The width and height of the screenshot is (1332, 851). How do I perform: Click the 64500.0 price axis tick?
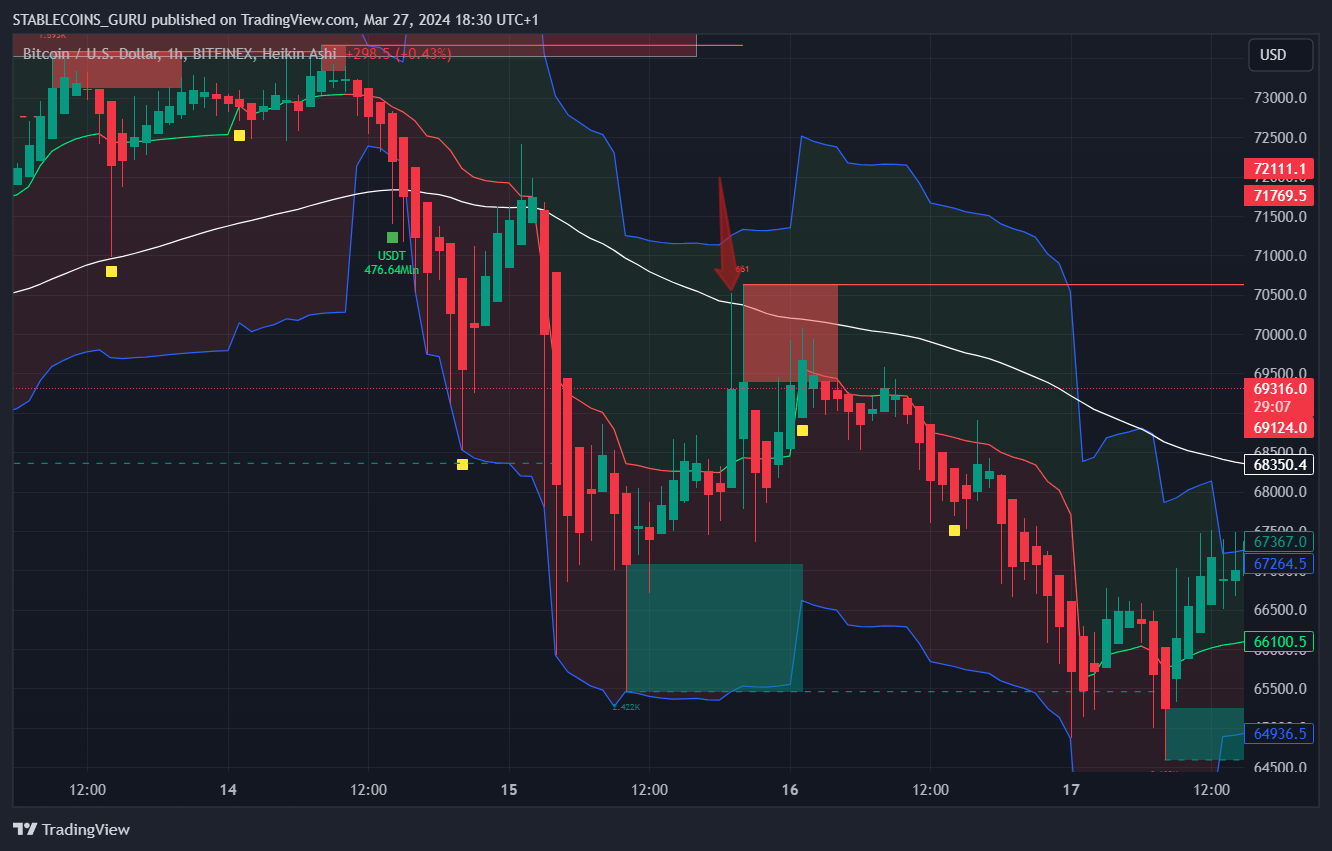click(x=1279, y=767)
